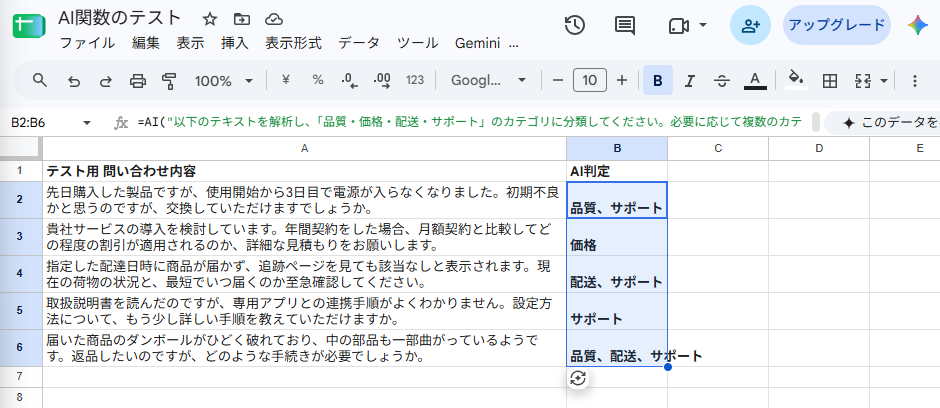Viewport: 940px width, 408px height.
Task: Decrease font size with minus
Action: (x=558, y=80)
